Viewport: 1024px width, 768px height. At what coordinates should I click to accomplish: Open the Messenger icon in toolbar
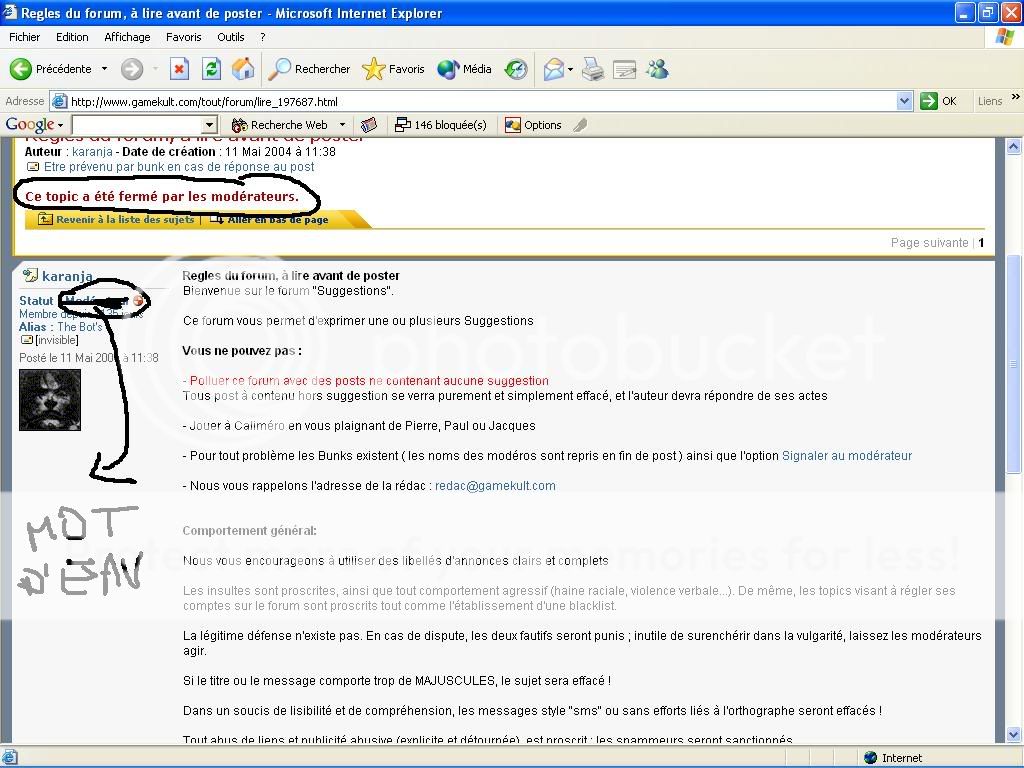(x=657, y=69)
